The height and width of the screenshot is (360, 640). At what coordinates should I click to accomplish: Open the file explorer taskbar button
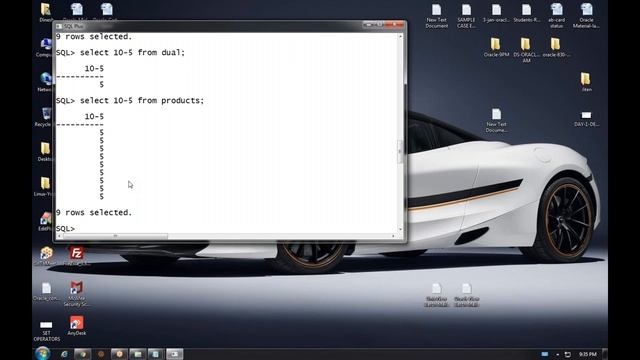pyautogui.click(x=138, y=354)
